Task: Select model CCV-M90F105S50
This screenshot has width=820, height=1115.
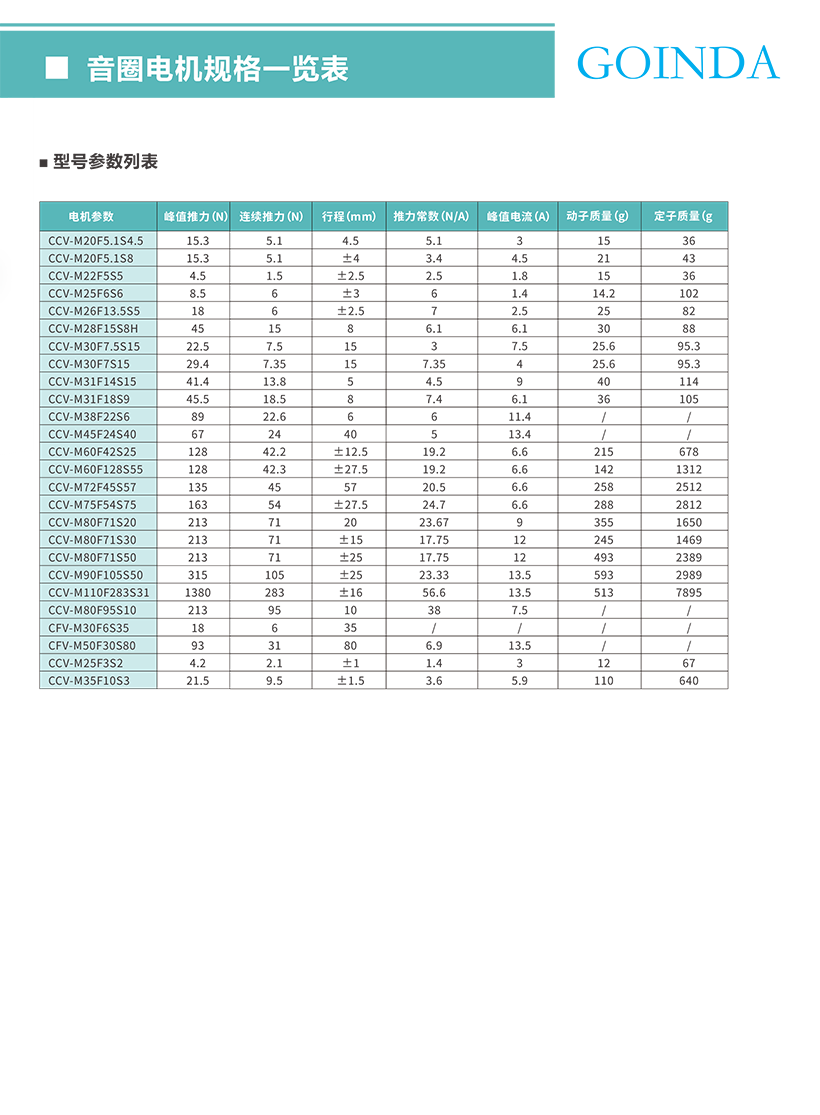Action: (x=95, y=575)
